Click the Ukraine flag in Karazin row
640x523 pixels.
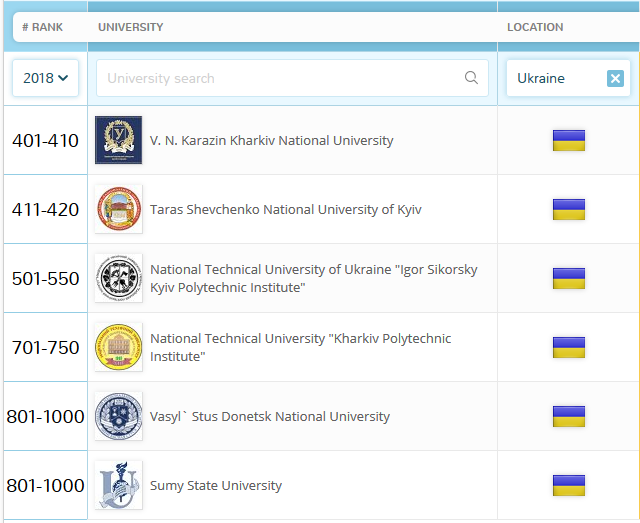569,140
